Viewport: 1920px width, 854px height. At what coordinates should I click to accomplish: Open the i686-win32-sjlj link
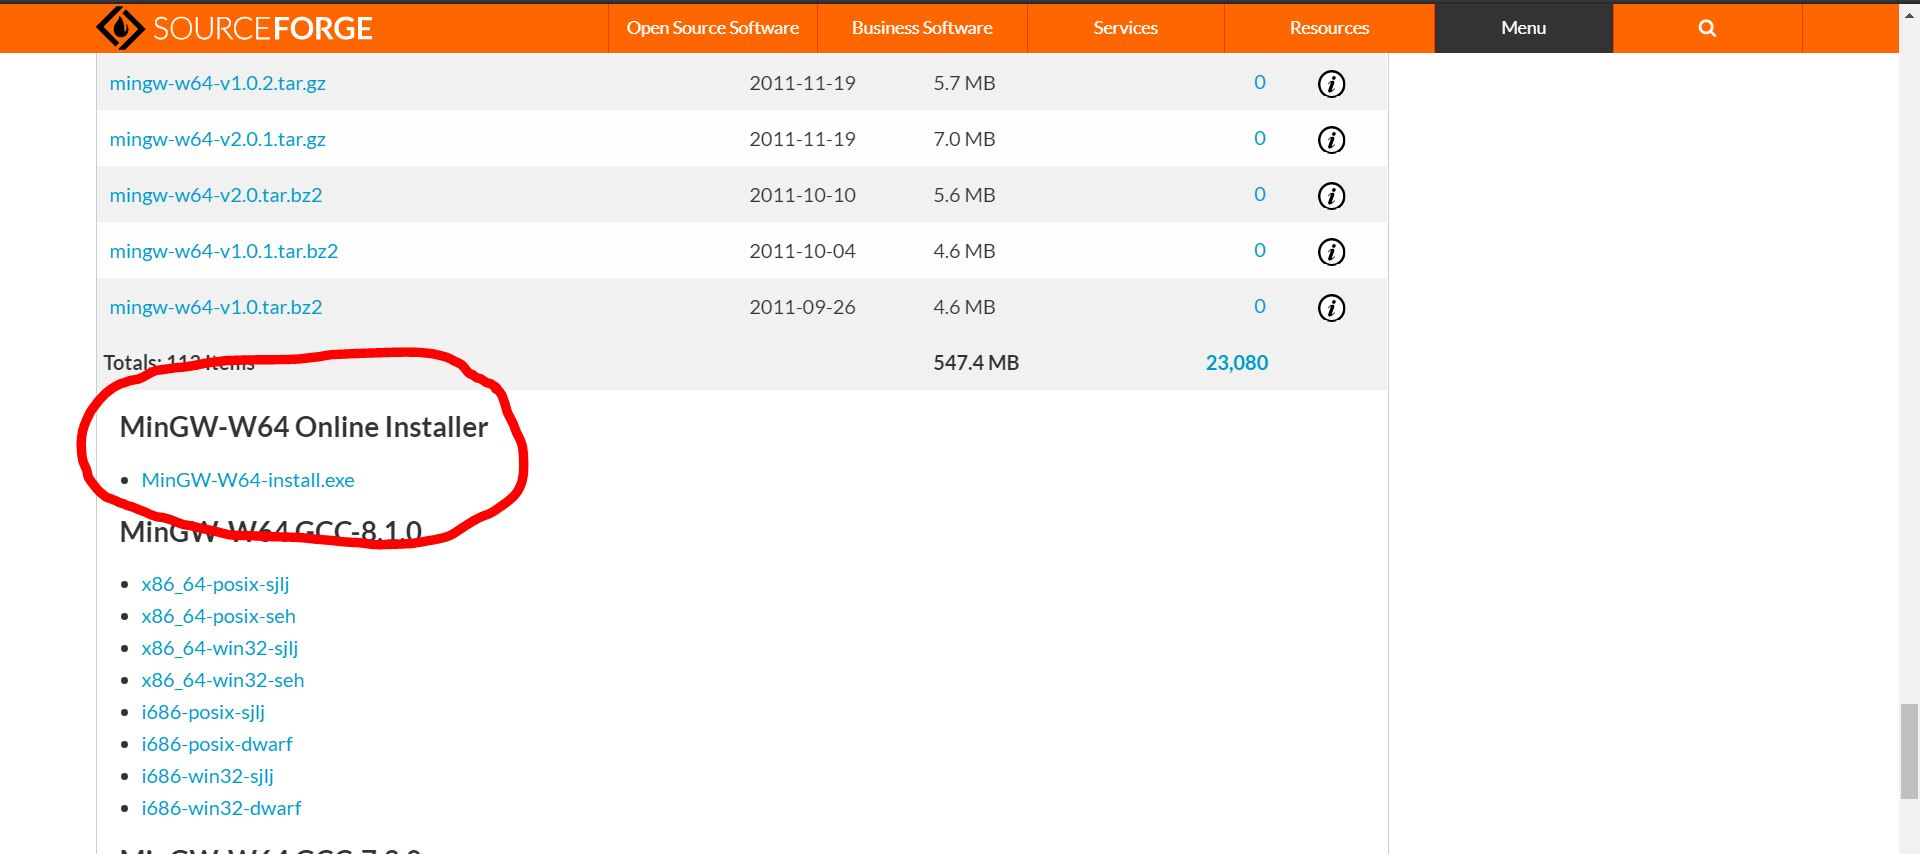point(207,776)
